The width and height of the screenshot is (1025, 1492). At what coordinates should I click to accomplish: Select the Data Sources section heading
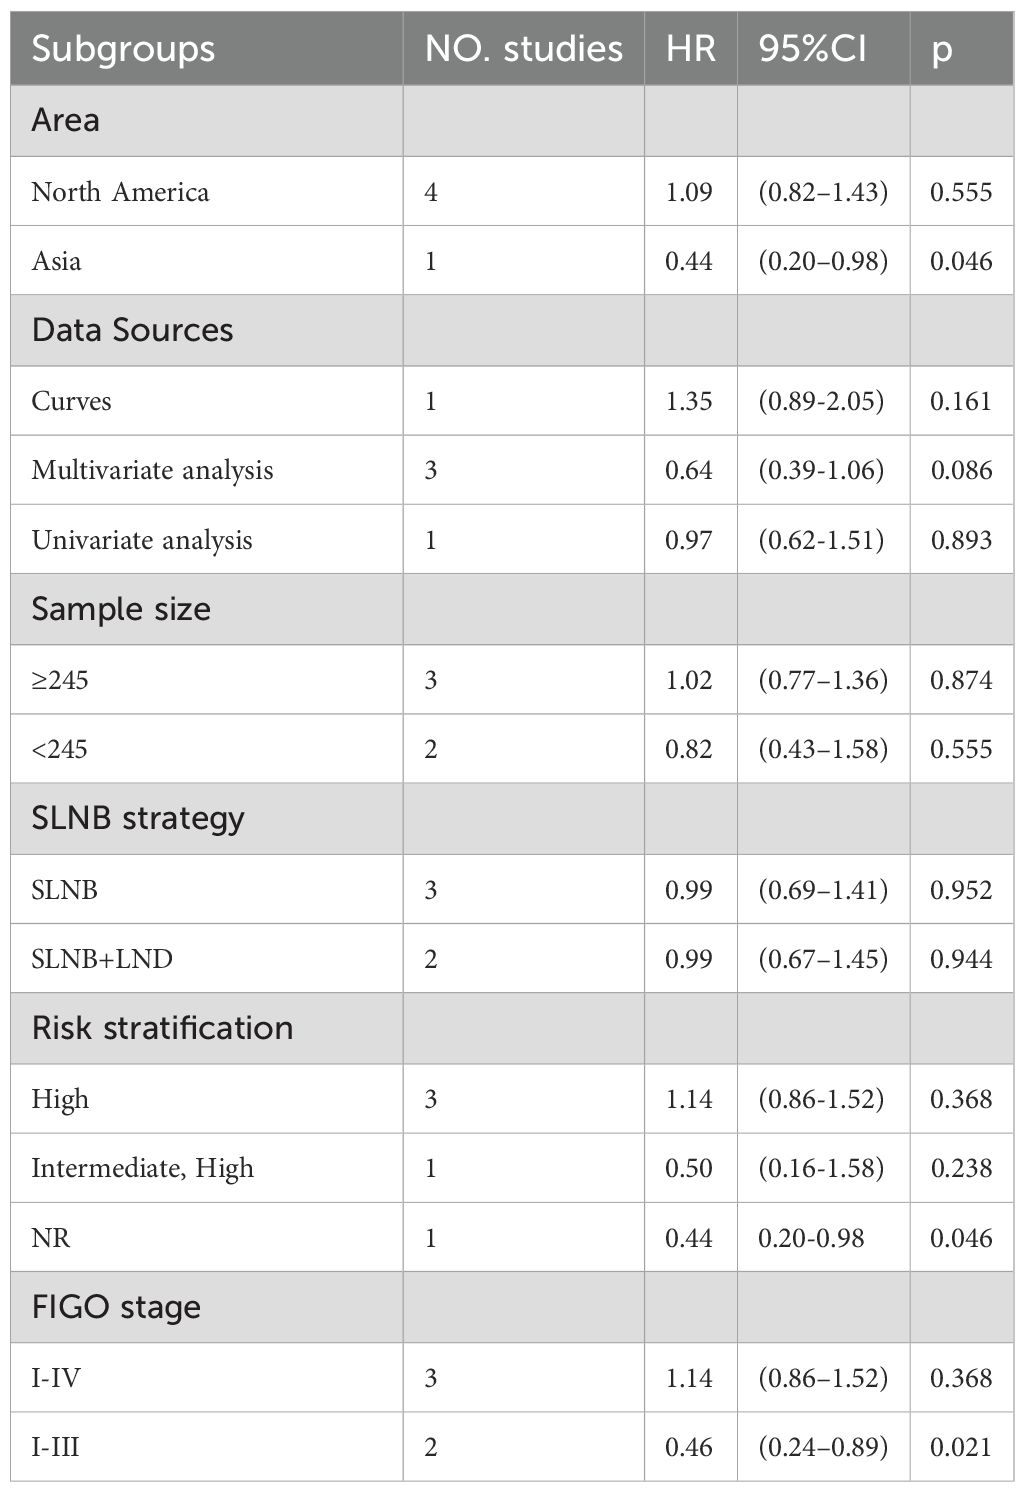click(132, 330)
